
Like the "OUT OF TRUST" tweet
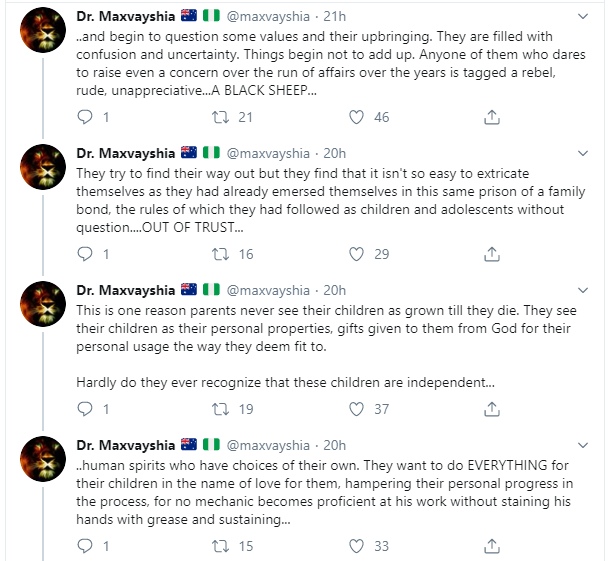(357, 255)
